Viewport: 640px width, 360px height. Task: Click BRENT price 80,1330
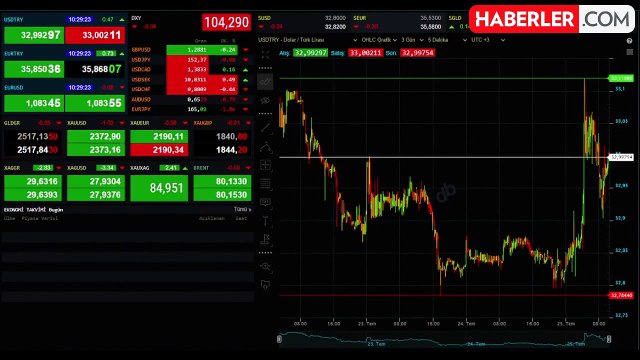222,181
